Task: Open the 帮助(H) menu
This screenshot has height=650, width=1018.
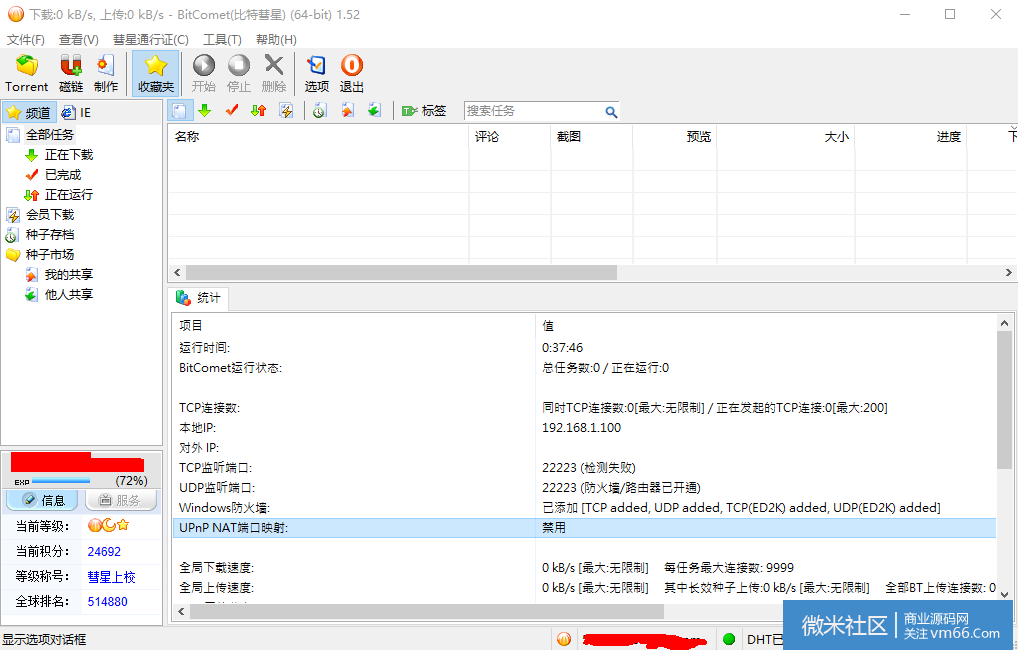Action: (276, 40)
